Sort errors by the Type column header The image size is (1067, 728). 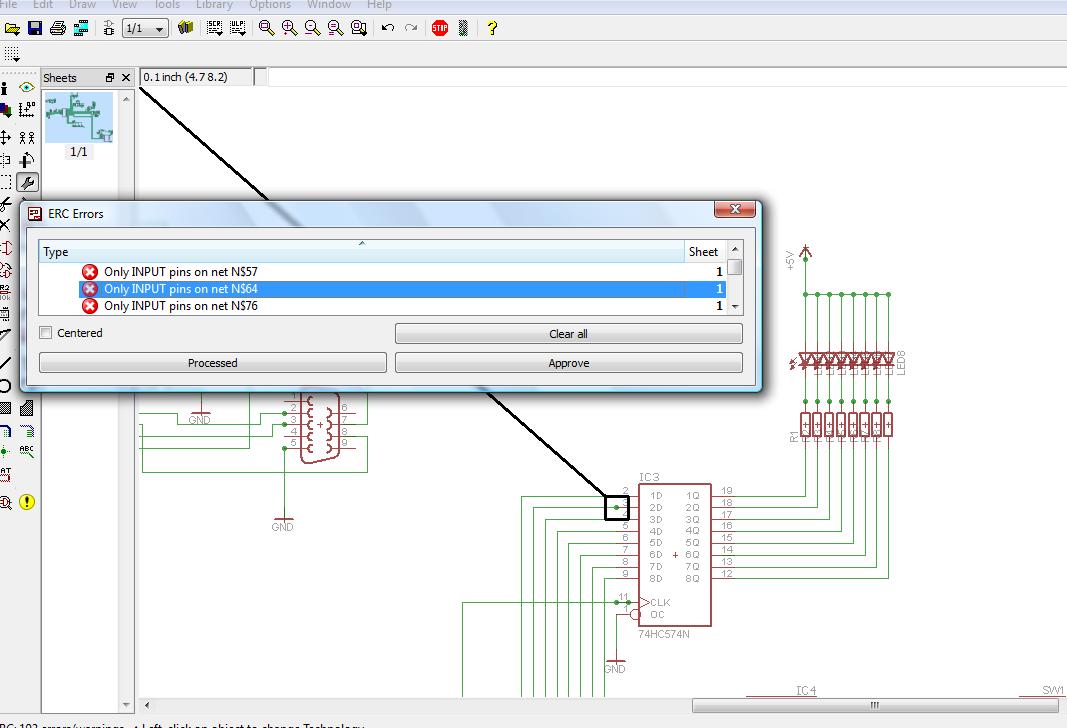tap(360, 252)
